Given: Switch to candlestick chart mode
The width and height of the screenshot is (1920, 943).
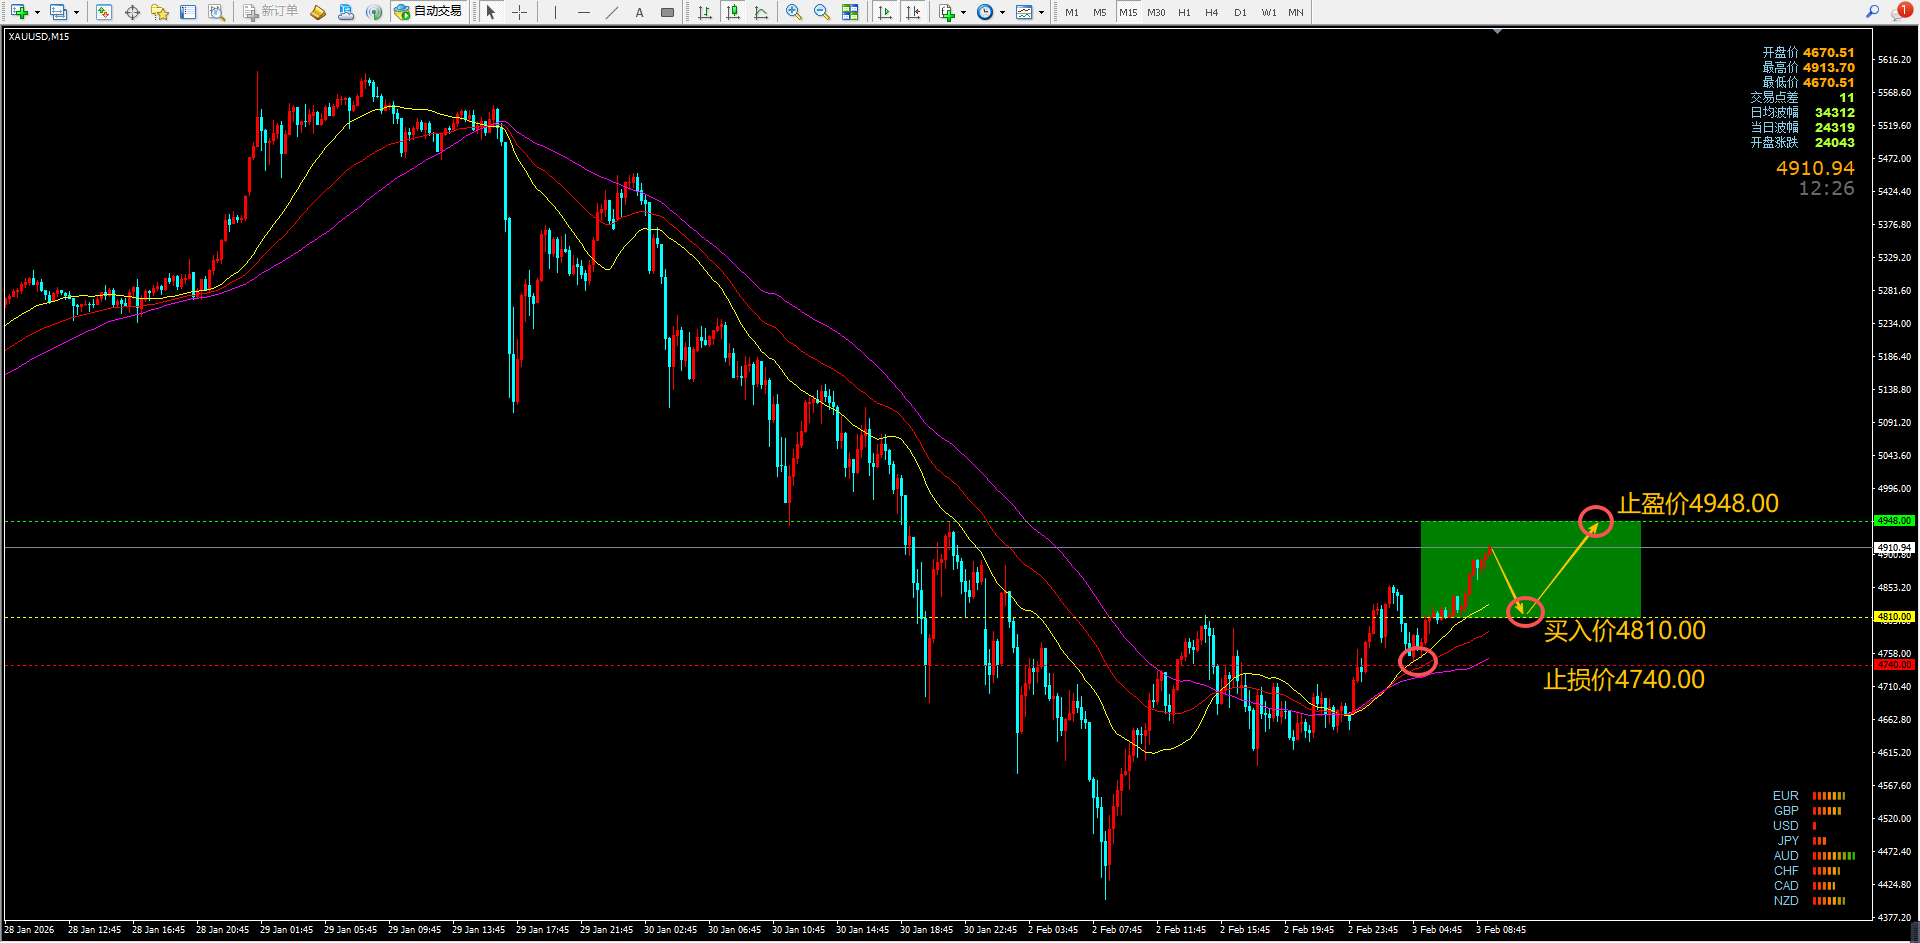Looking at the screenshot, I should (x=733, y=12).
